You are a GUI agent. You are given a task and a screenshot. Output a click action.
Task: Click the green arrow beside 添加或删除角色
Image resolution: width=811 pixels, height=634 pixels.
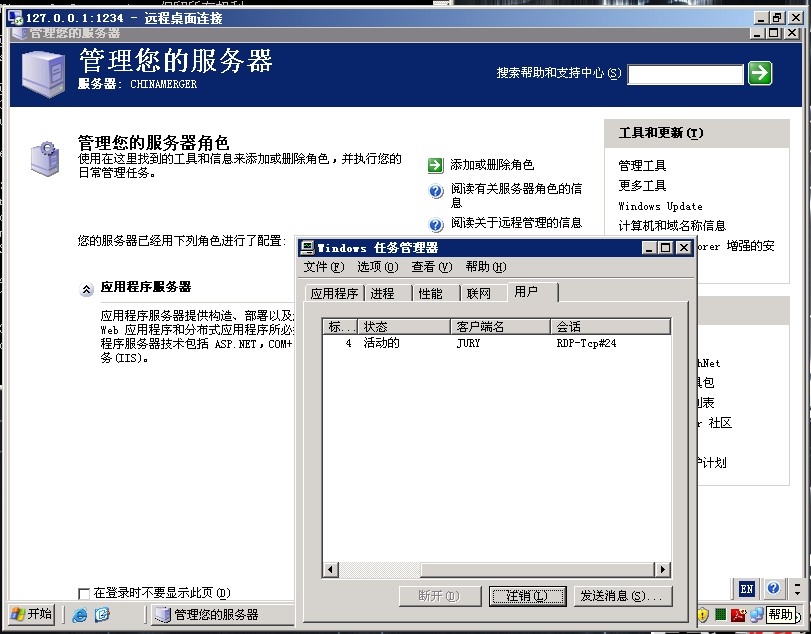click(x=435, y=165)
